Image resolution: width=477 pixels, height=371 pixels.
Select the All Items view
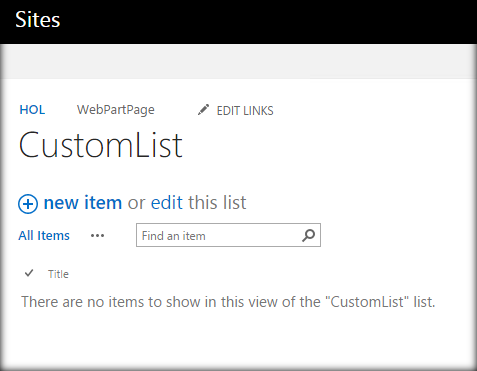(44, 236)
